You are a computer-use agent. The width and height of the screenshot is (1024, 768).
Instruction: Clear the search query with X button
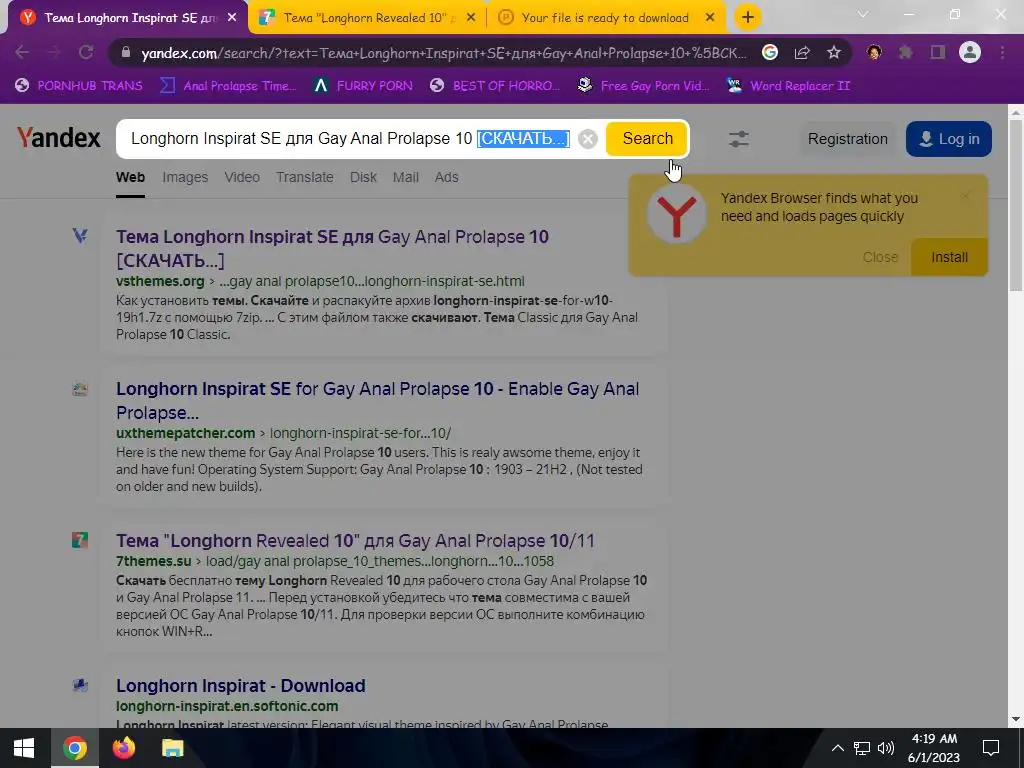tap(588, 139)
